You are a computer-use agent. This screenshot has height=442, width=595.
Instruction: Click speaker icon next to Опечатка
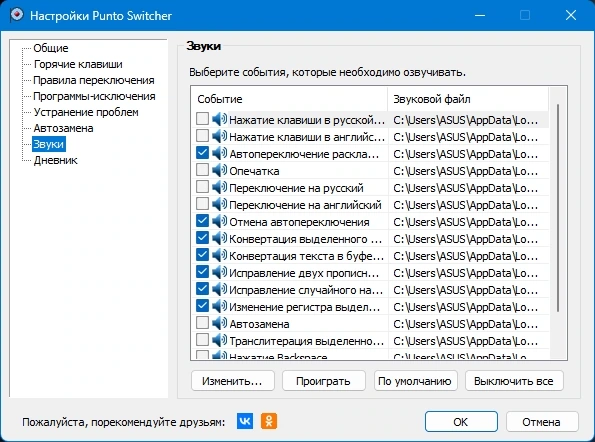point(219,170)
